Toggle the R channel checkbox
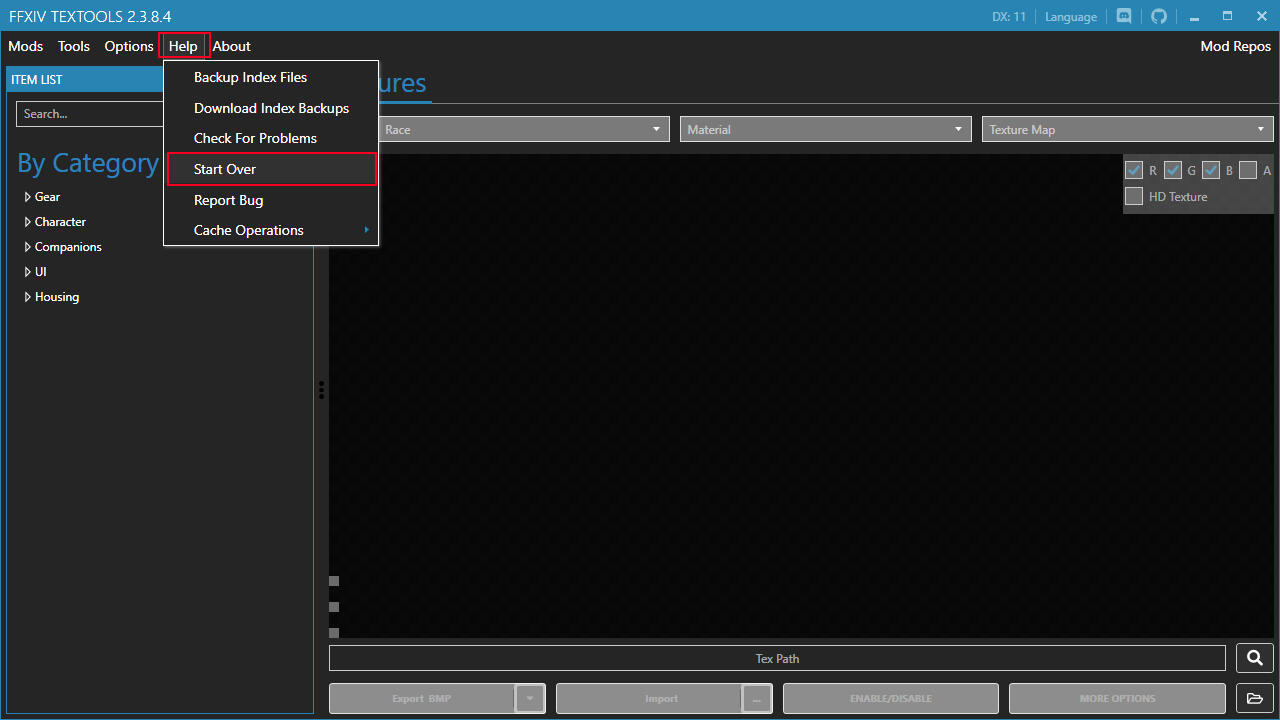The image size is (1280, 720). click(1134, 170)
